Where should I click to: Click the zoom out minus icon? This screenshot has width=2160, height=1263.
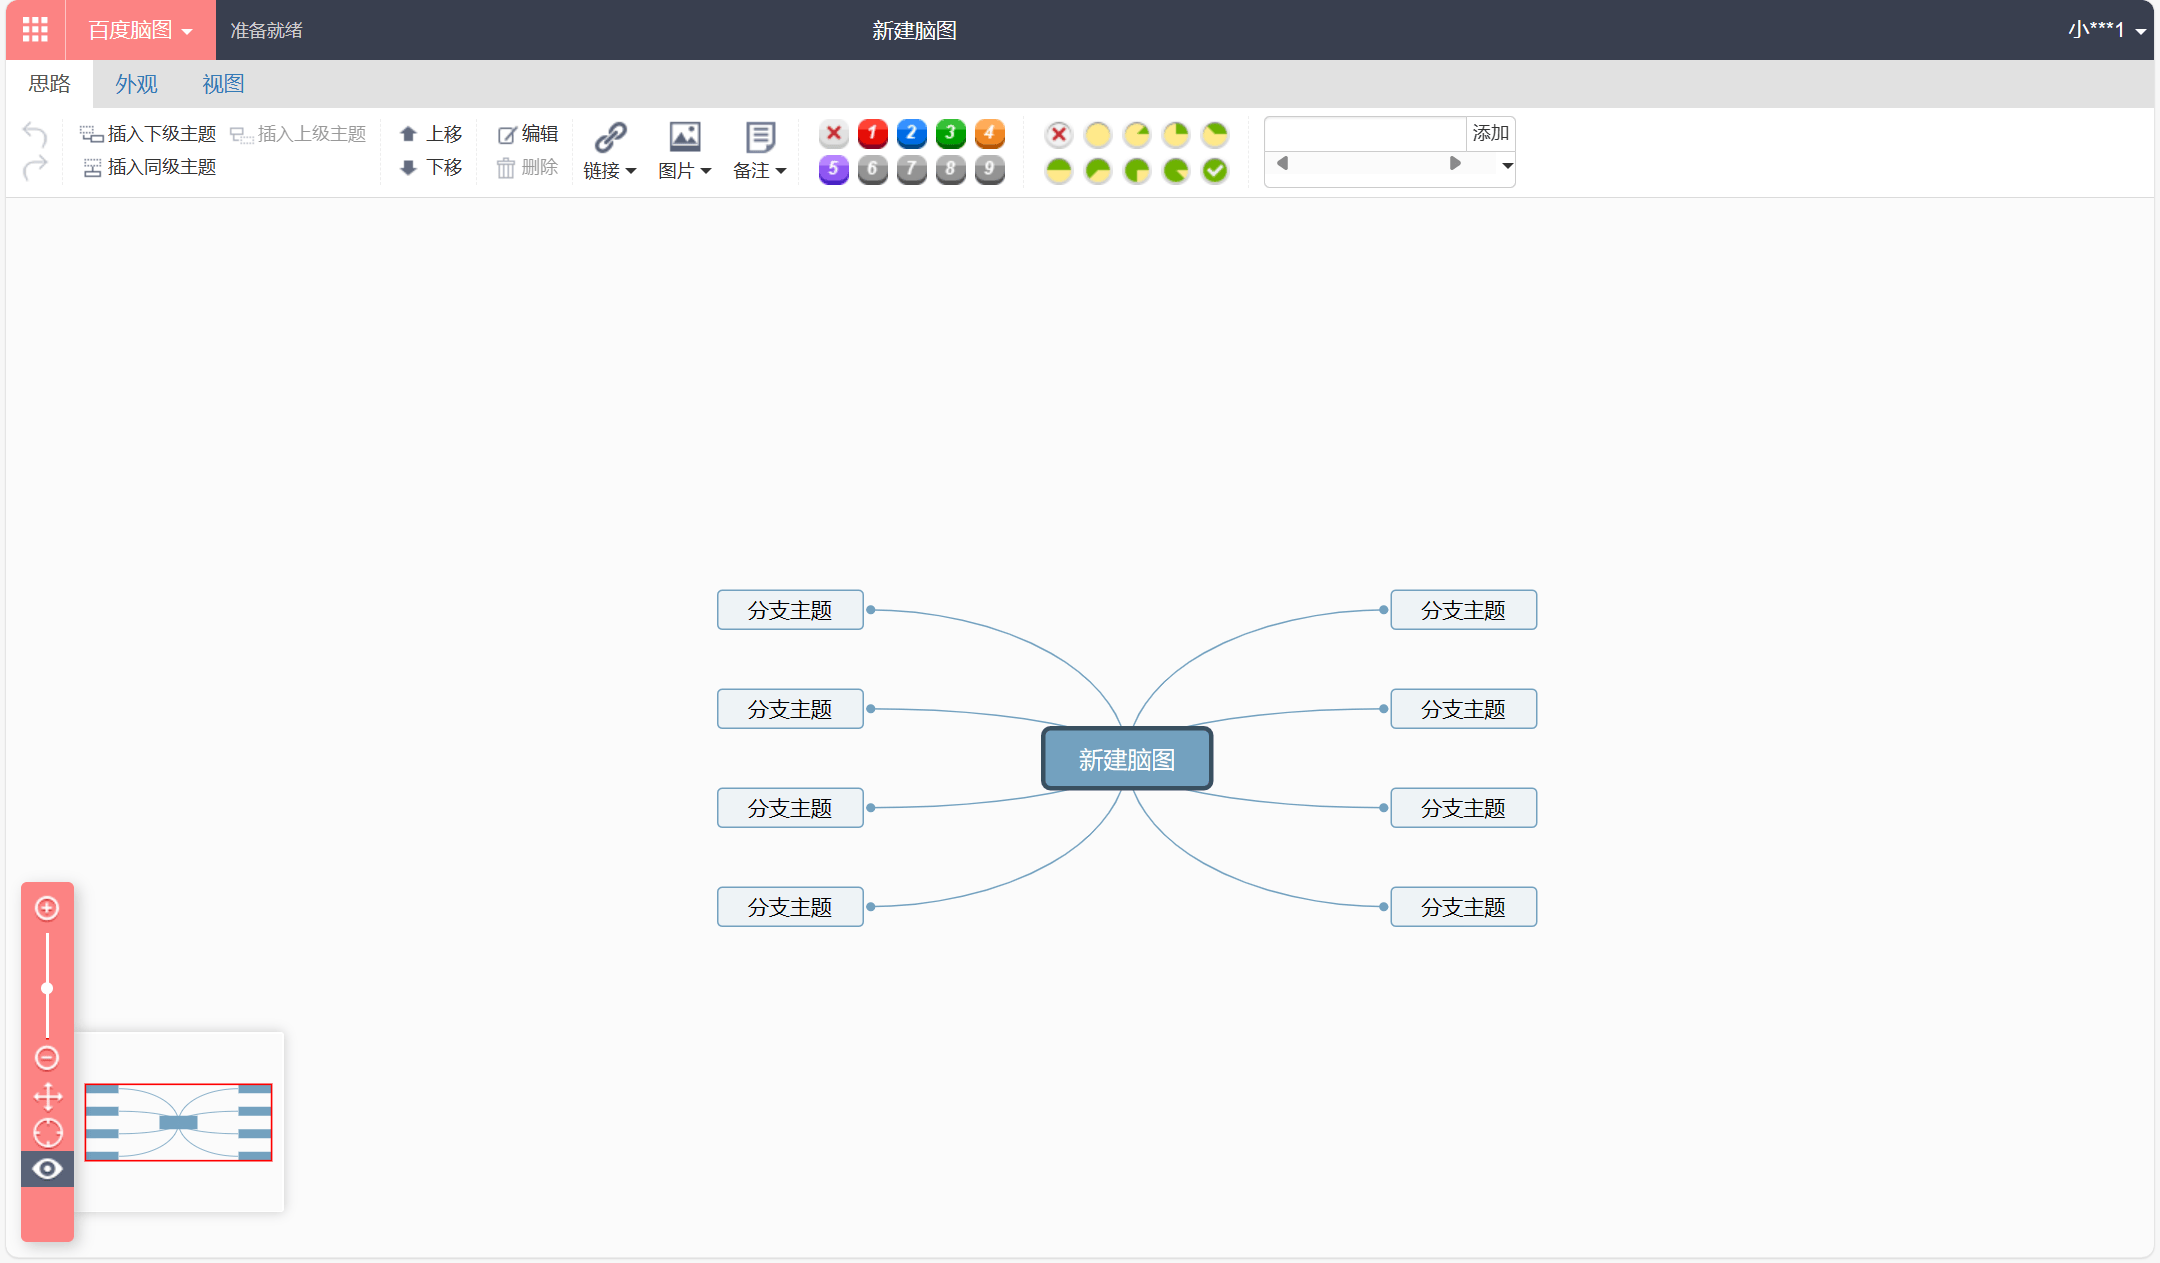(47, 1057)
